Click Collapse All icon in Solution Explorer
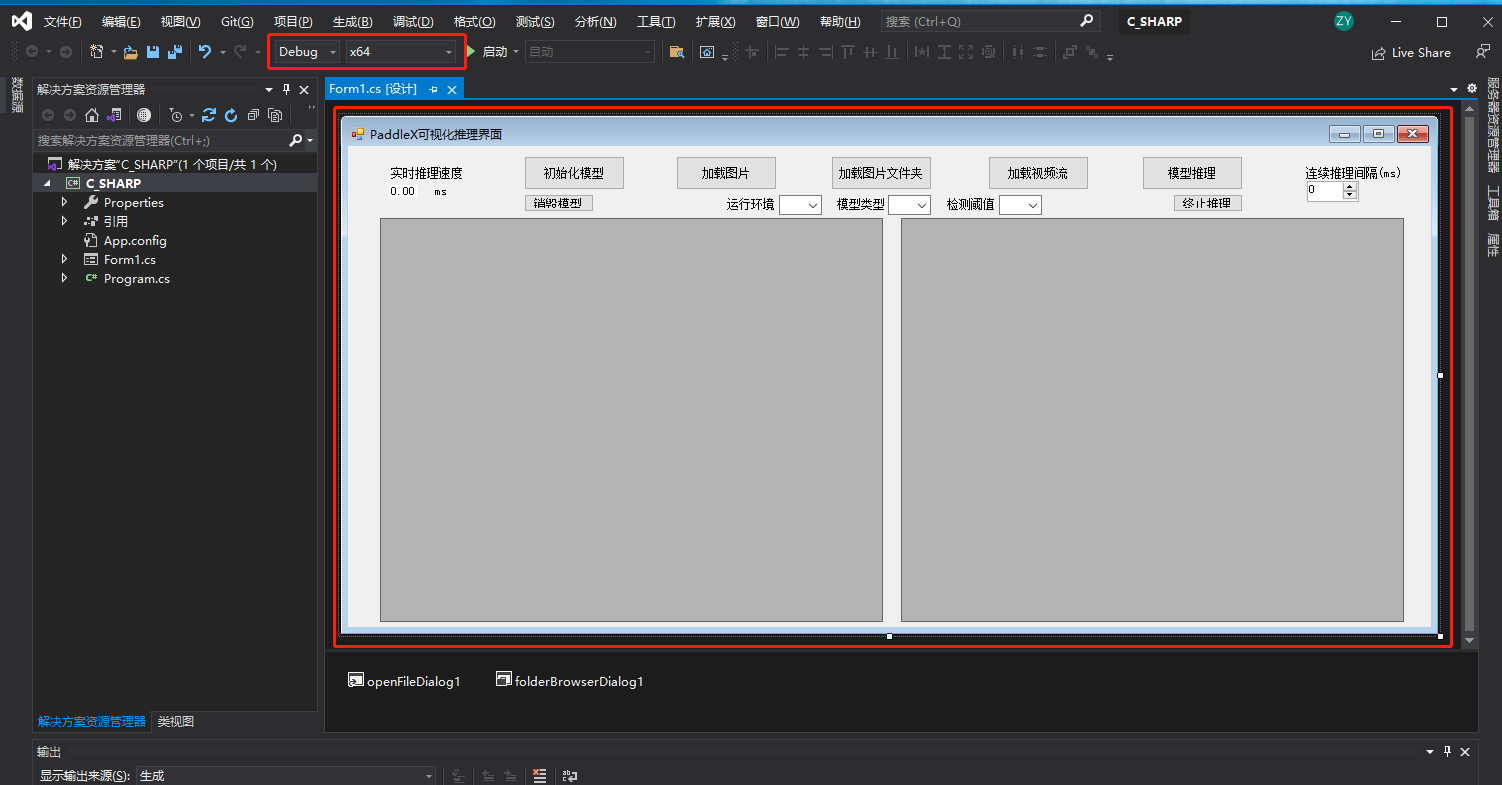The width and height of the screenshot is (1502, 785). (x=253, y=115)
